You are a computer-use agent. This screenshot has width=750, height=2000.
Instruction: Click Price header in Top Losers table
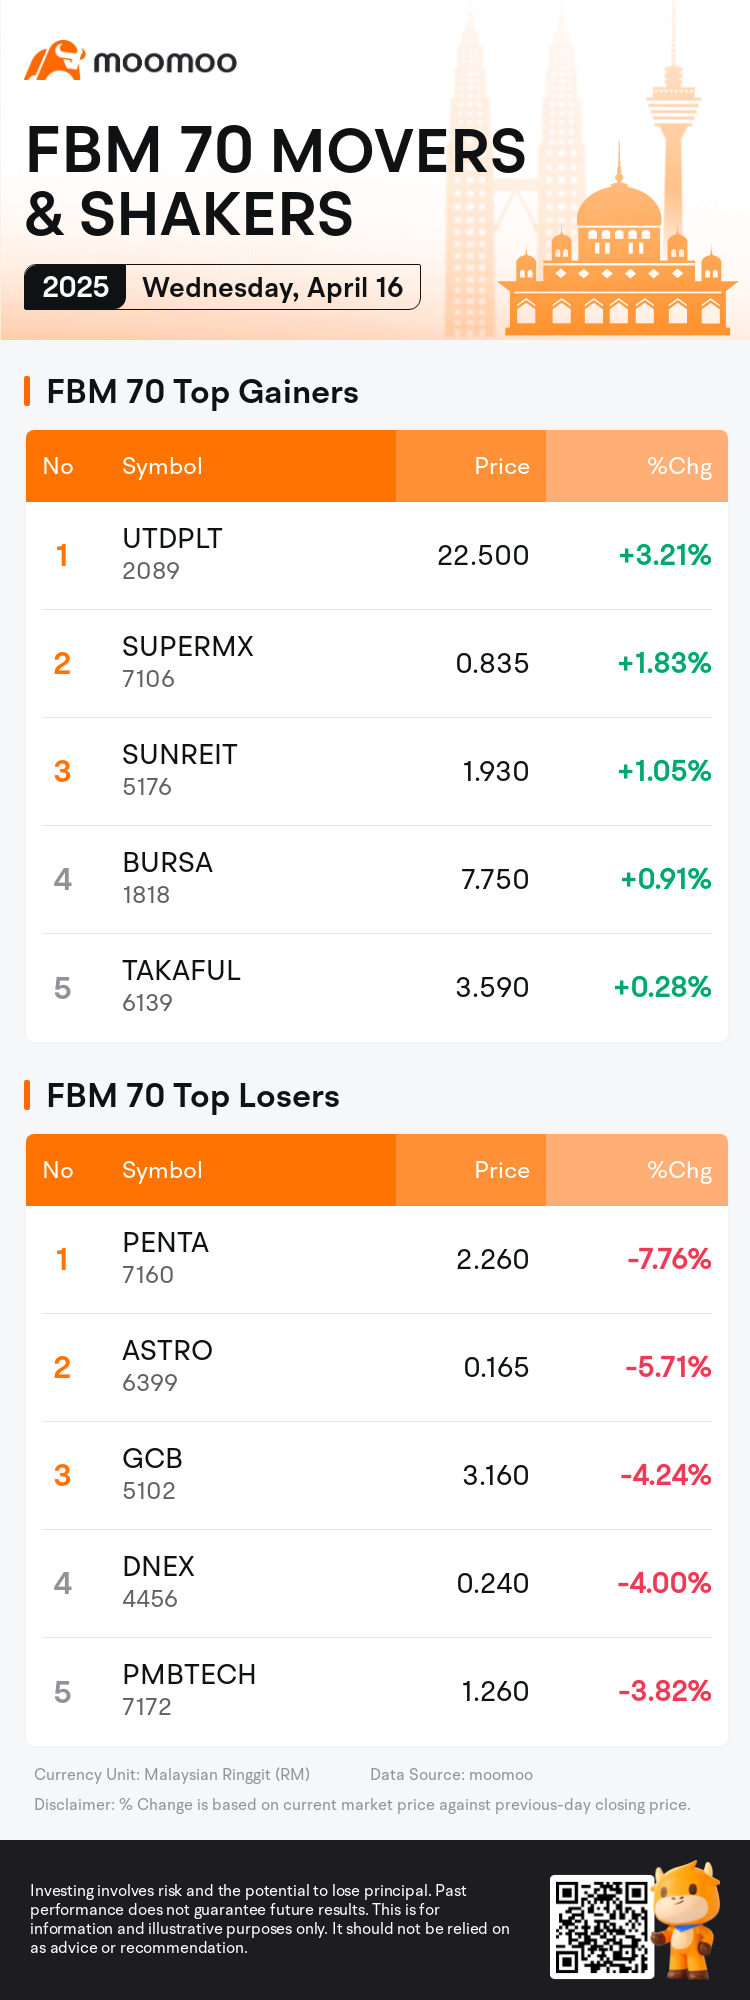(x=502, y=1170)
